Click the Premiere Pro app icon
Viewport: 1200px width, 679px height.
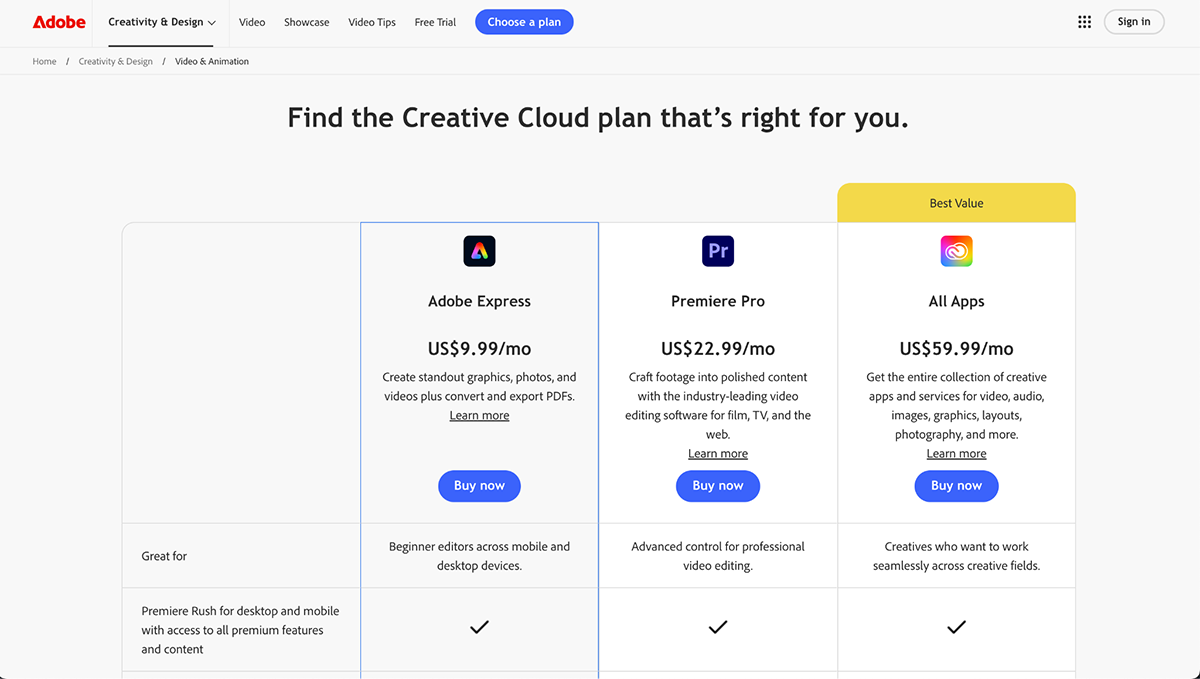(x=718, y=251)
